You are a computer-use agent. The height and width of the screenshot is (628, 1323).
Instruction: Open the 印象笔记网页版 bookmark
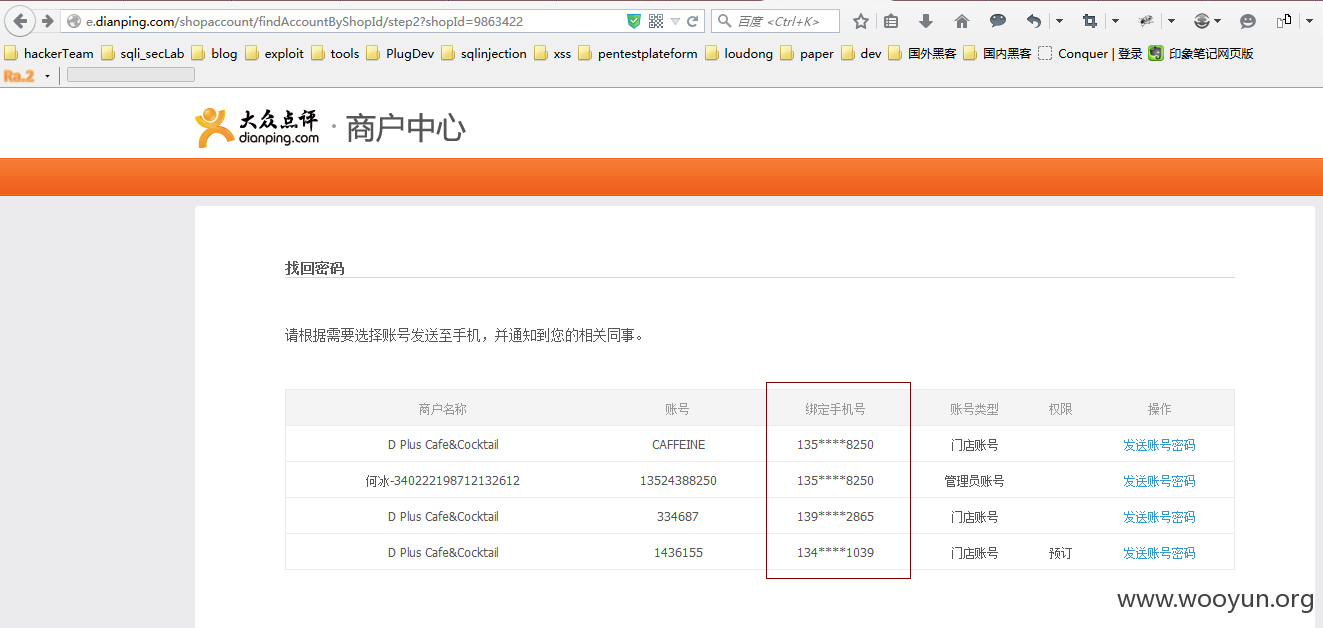tap(1201, 54)
